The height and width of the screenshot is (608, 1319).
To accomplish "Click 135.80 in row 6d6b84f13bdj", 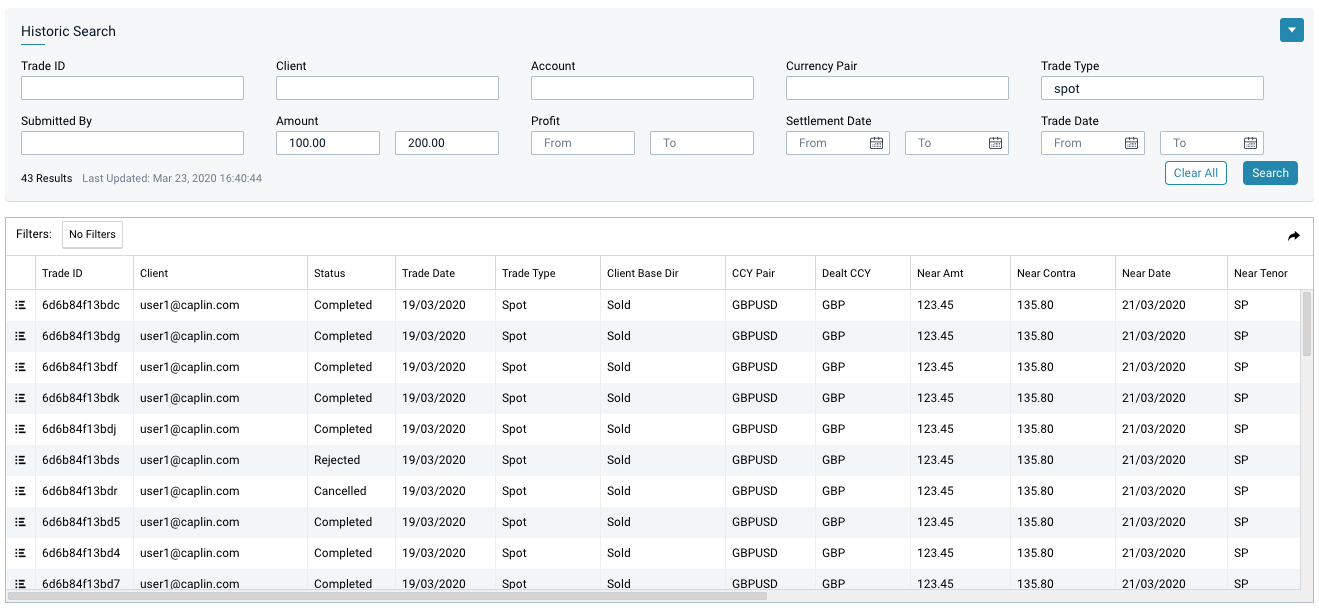I will [1036, 429].
